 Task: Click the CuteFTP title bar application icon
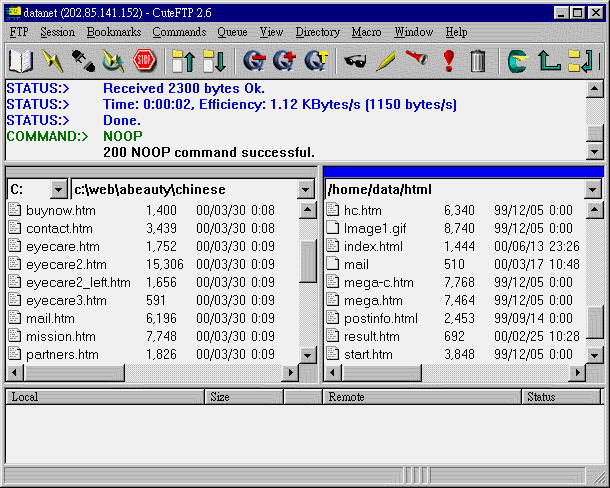point(14,12)
